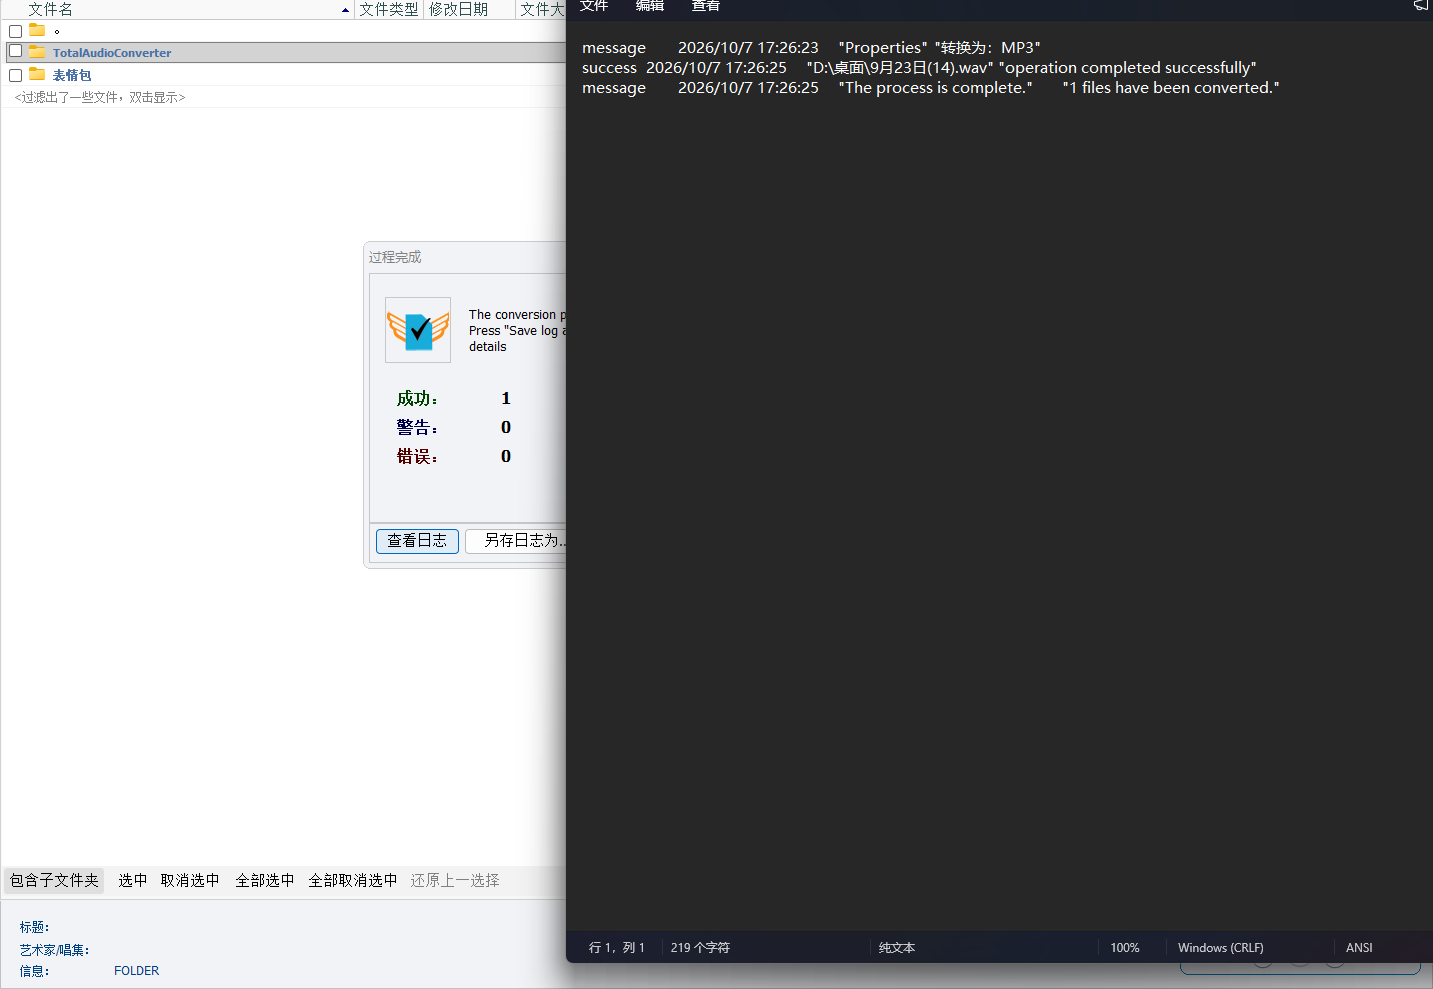Click the 错误 label in the 过程完成 dialog
Viewport: 1433px width, 989px height.
pyautogui.click(x=417, y=457)
